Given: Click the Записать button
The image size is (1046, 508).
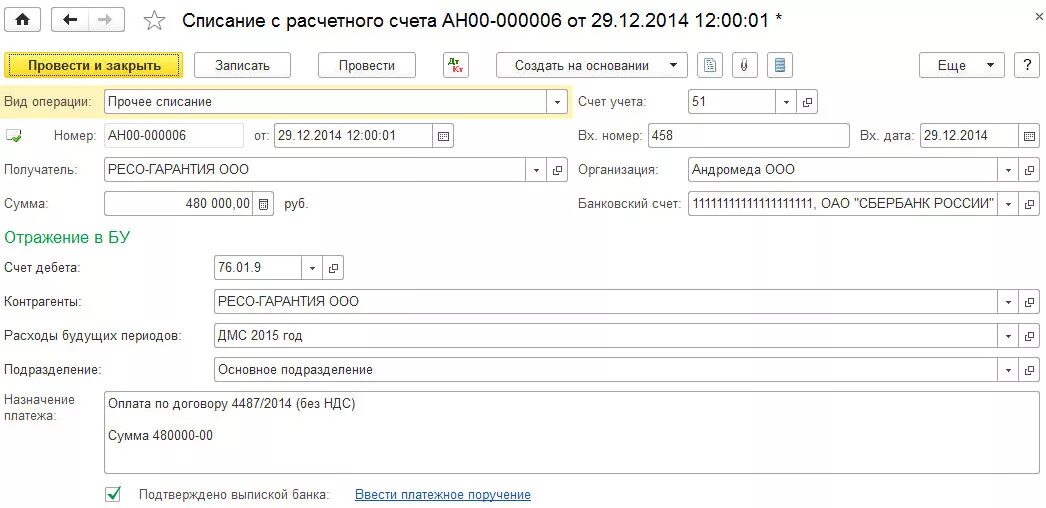Looking at the screenshot, I should coord(242,65).
